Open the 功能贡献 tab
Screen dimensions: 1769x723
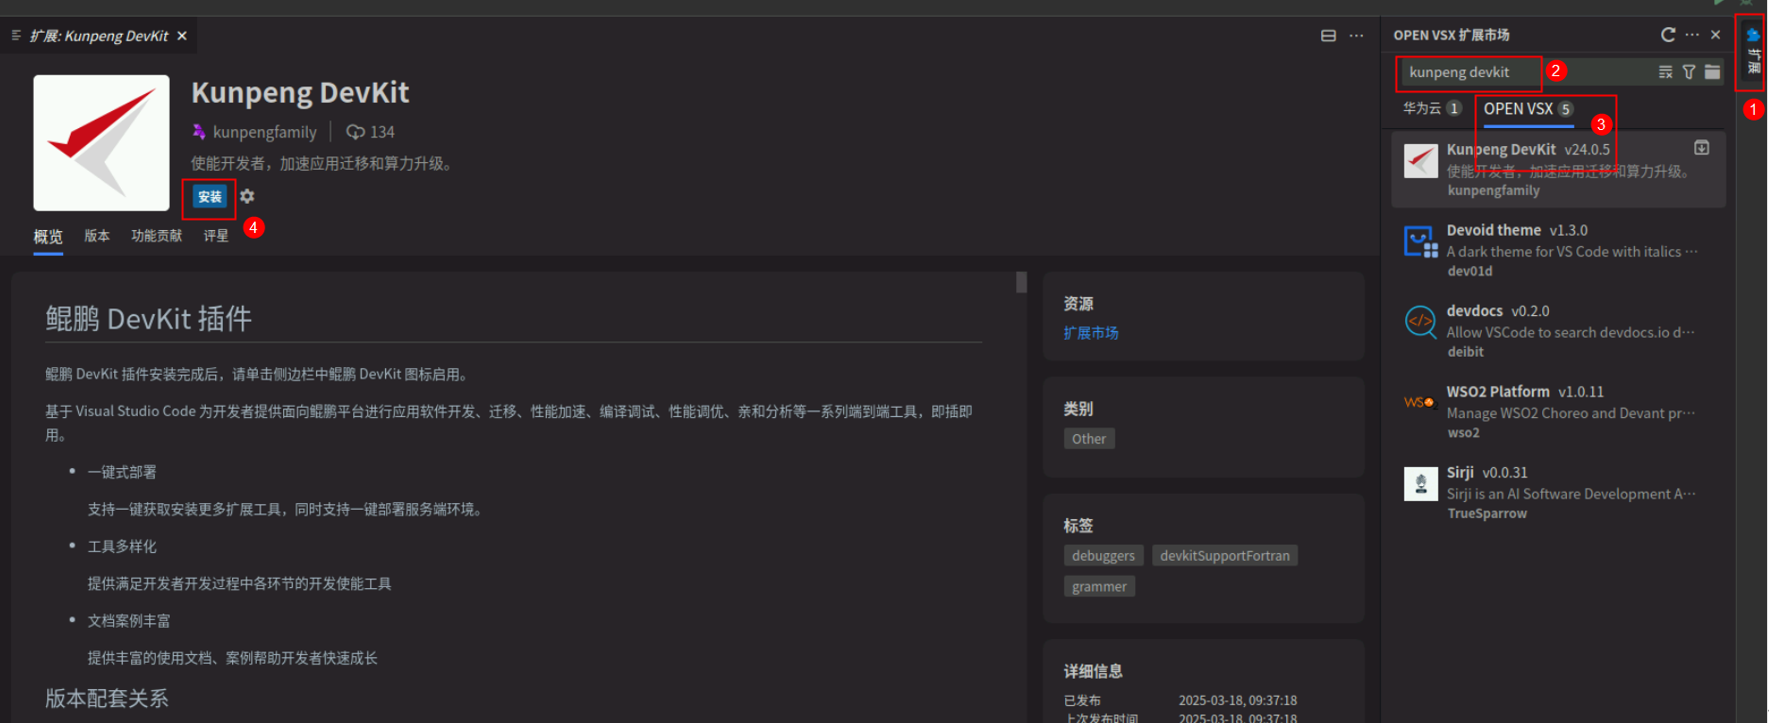157,236
